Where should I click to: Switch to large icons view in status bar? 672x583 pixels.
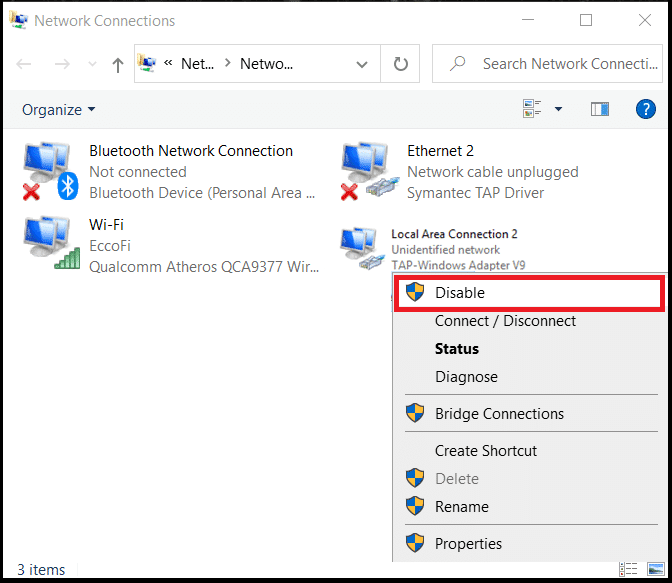[656, 569]
